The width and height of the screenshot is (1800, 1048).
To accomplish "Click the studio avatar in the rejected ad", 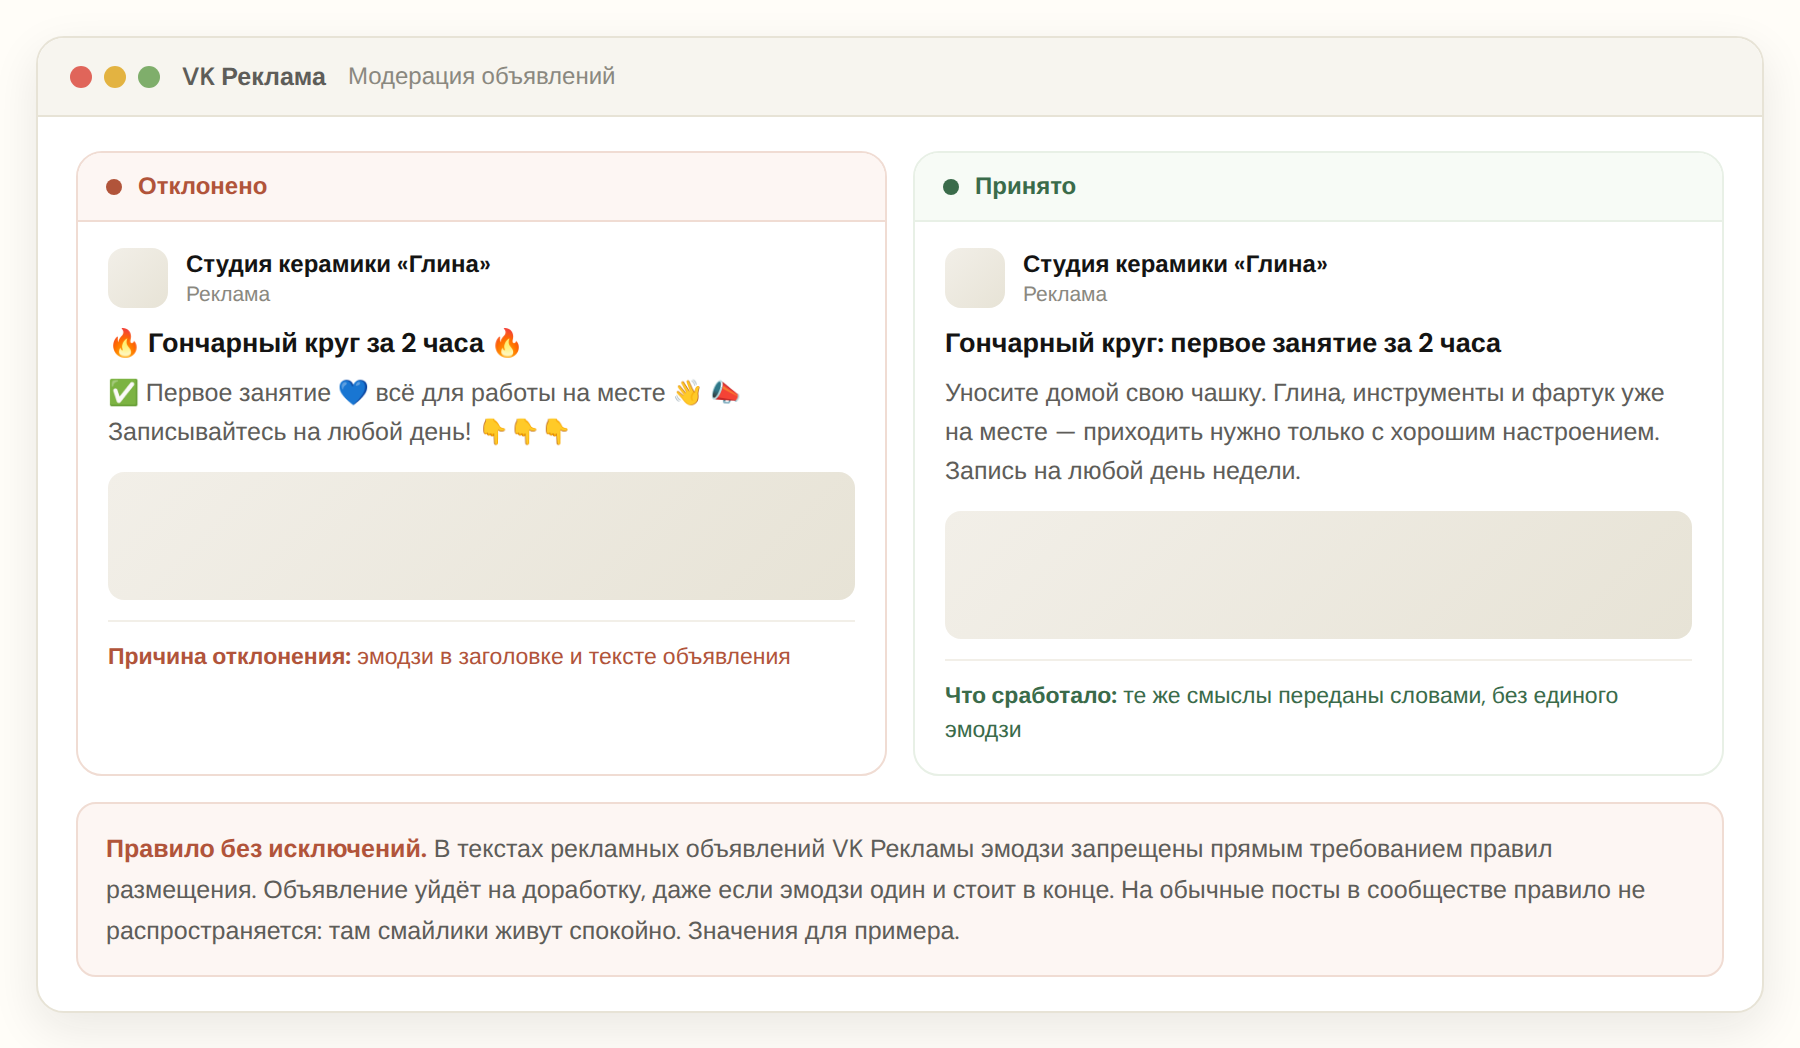I will 138,278.
